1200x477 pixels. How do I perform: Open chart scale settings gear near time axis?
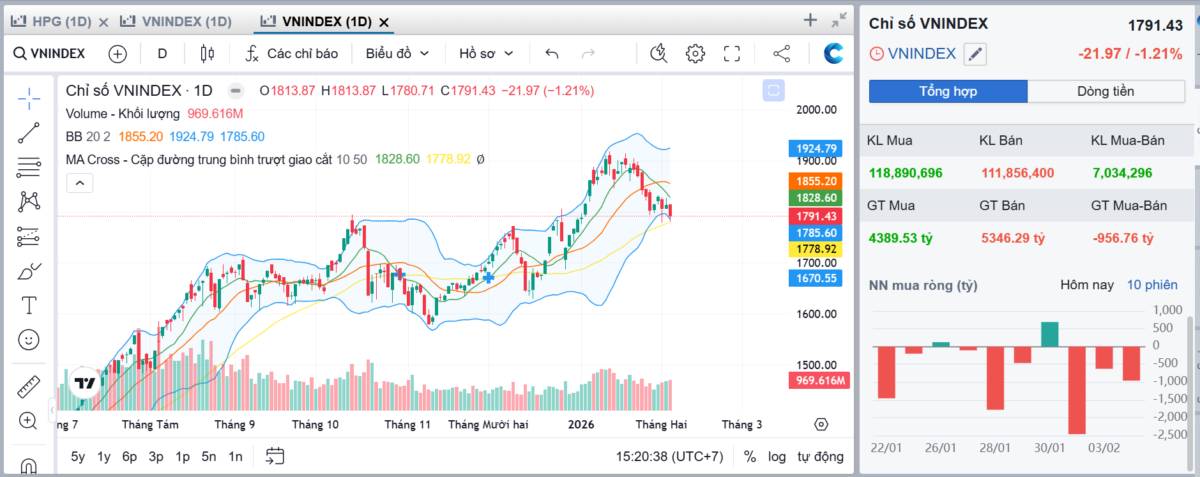821,424
